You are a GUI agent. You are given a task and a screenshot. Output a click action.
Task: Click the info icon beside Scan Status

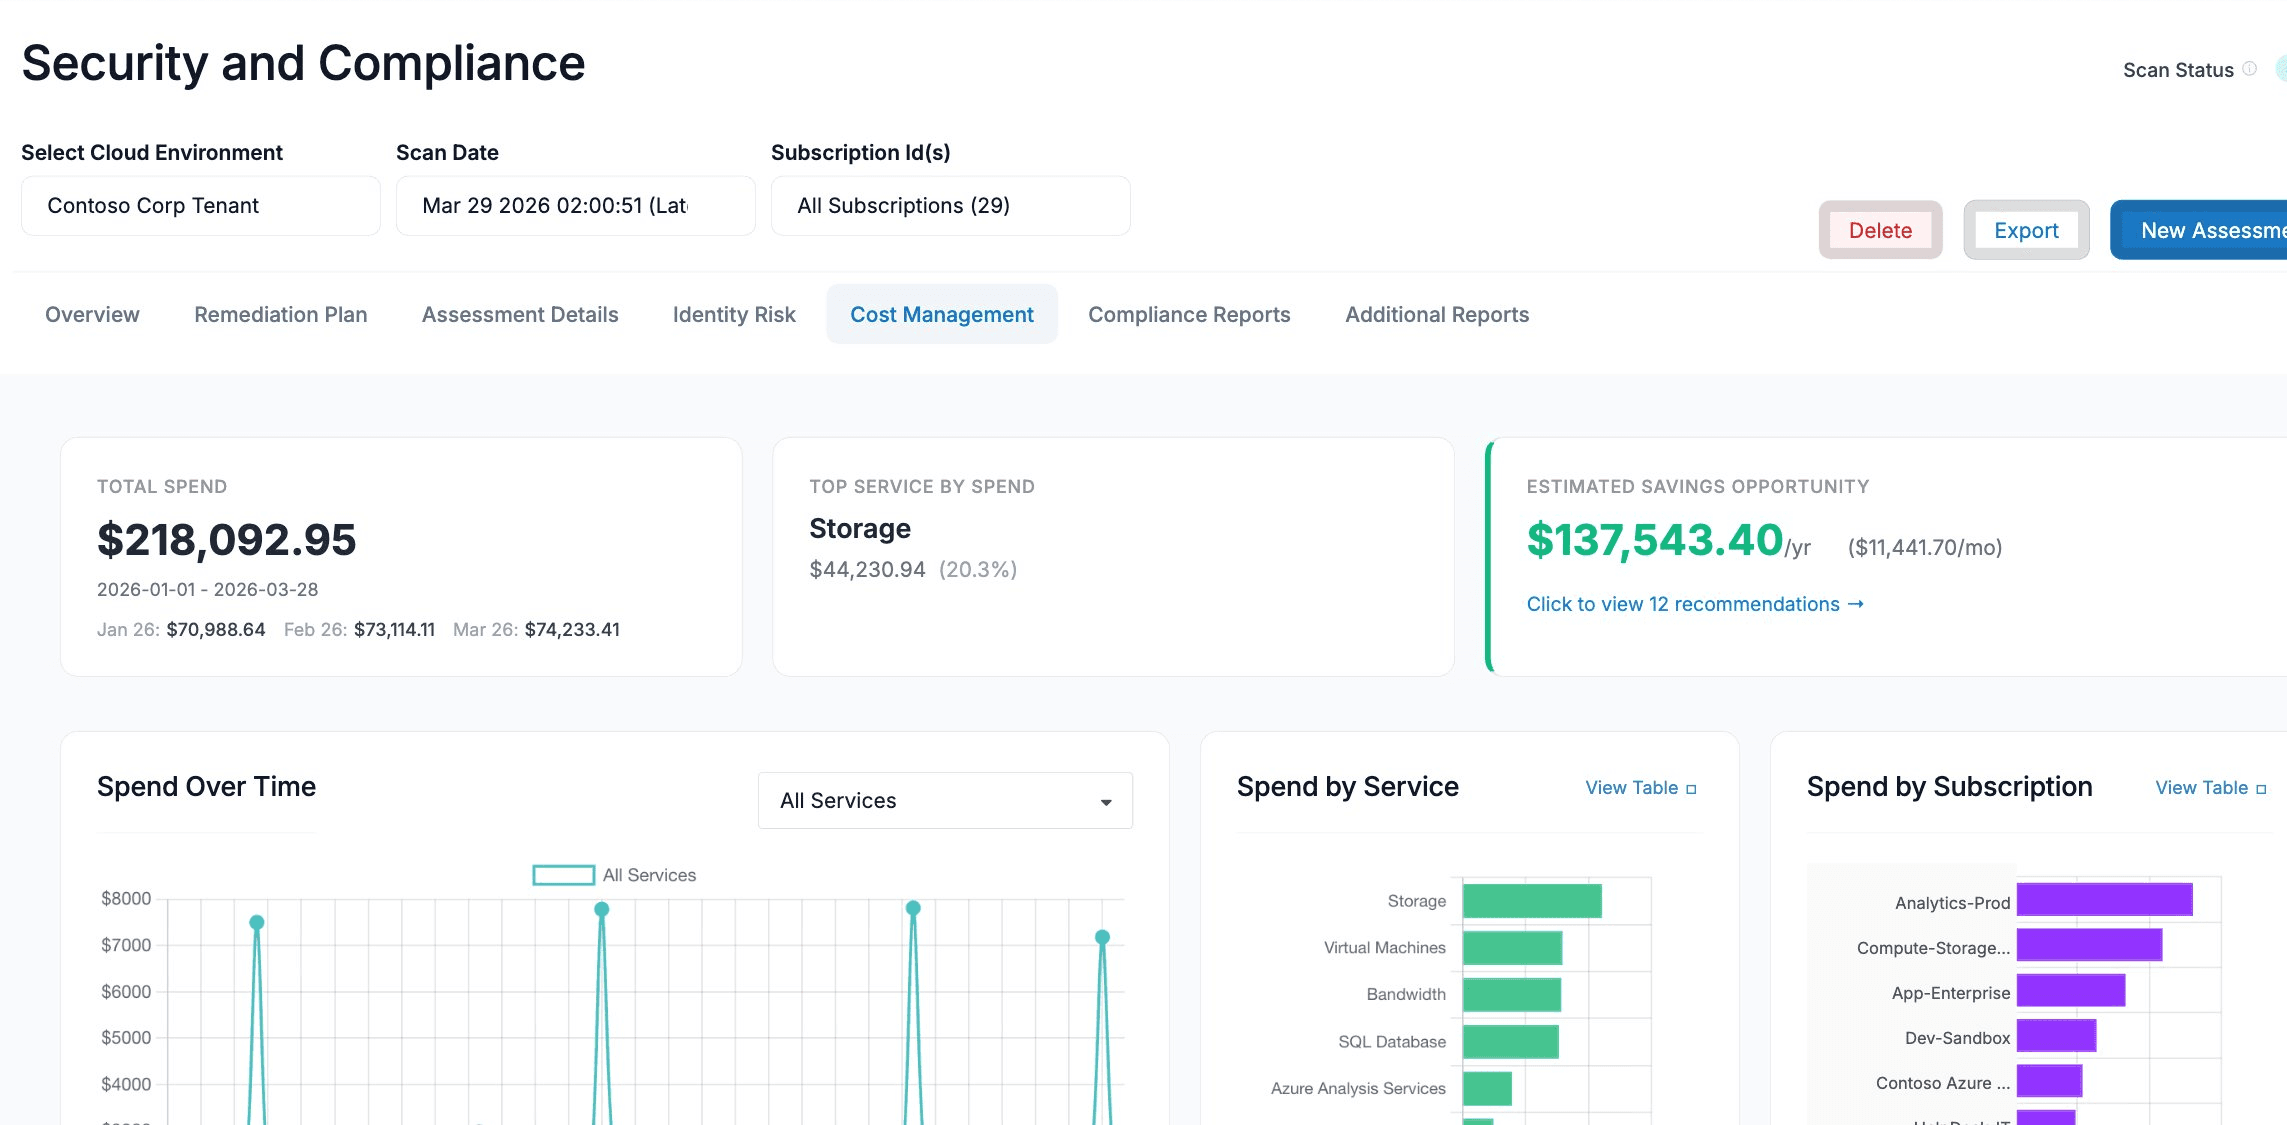(x=2251, y=68)
